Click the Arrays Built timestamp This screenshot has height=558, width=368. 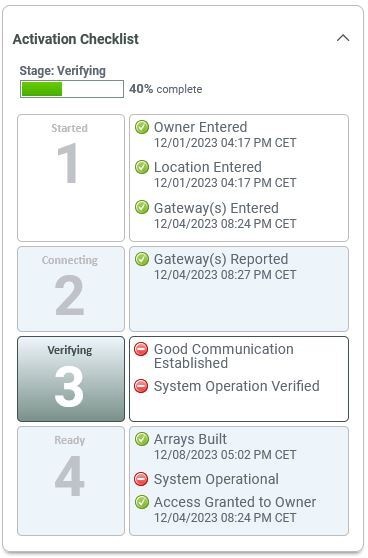225,455
